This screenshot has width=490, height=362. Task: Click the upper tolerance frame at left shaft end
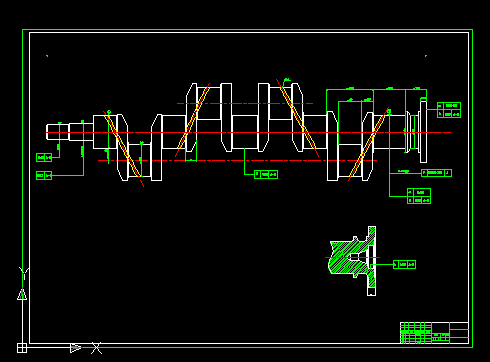[x=44, y=157]
